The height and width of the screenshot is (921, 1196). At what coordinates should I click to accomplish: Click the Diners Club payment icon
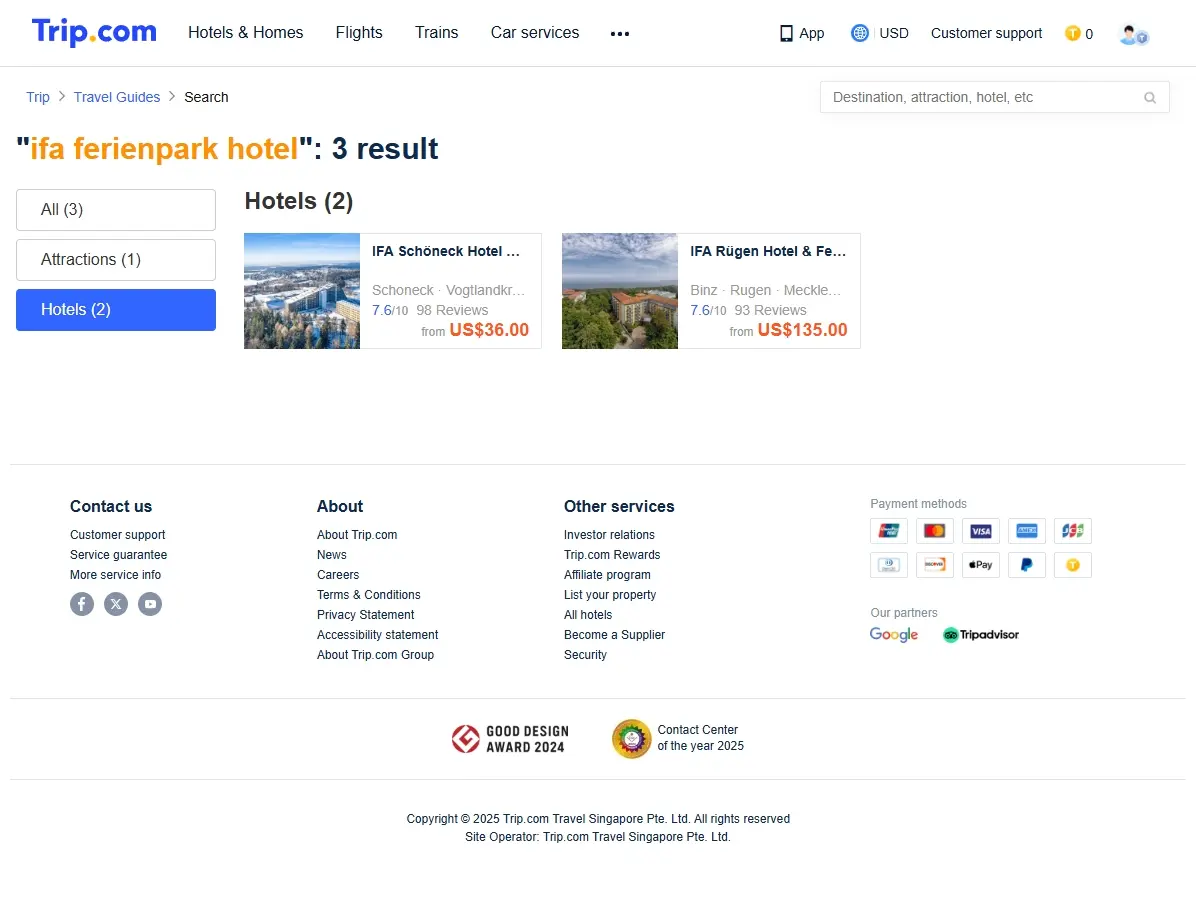pos(889,565)
